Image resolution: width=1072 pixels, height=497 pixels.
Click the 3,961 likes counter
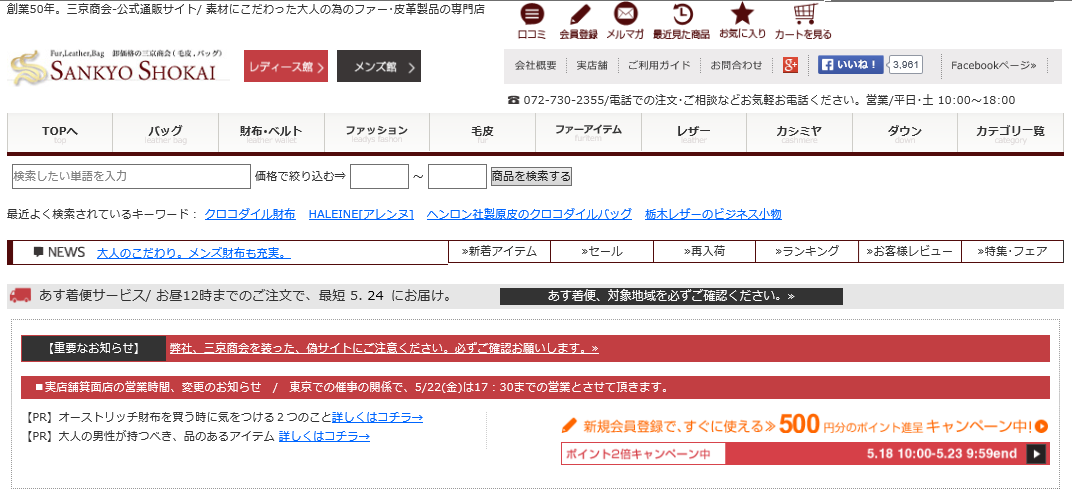(x=907, y=65)
